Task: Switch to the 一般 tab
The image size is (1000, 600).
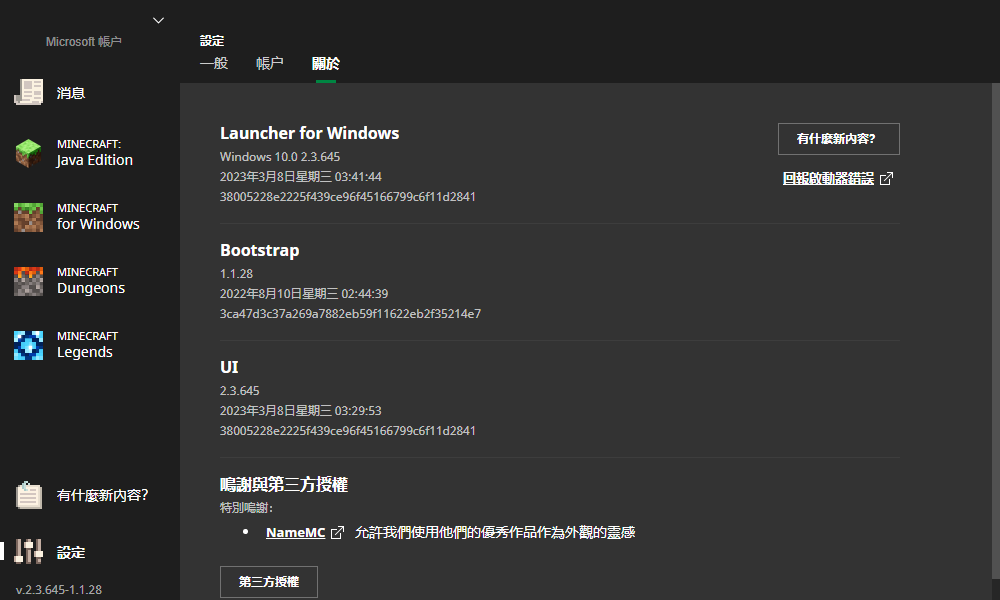Action: pos(214,63)
